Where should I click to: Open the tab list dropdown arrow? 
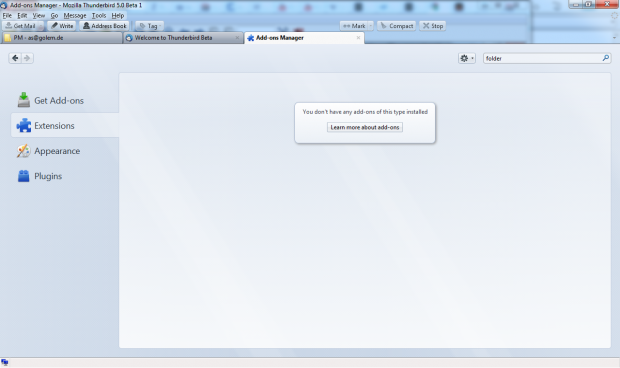coord(614,38)
